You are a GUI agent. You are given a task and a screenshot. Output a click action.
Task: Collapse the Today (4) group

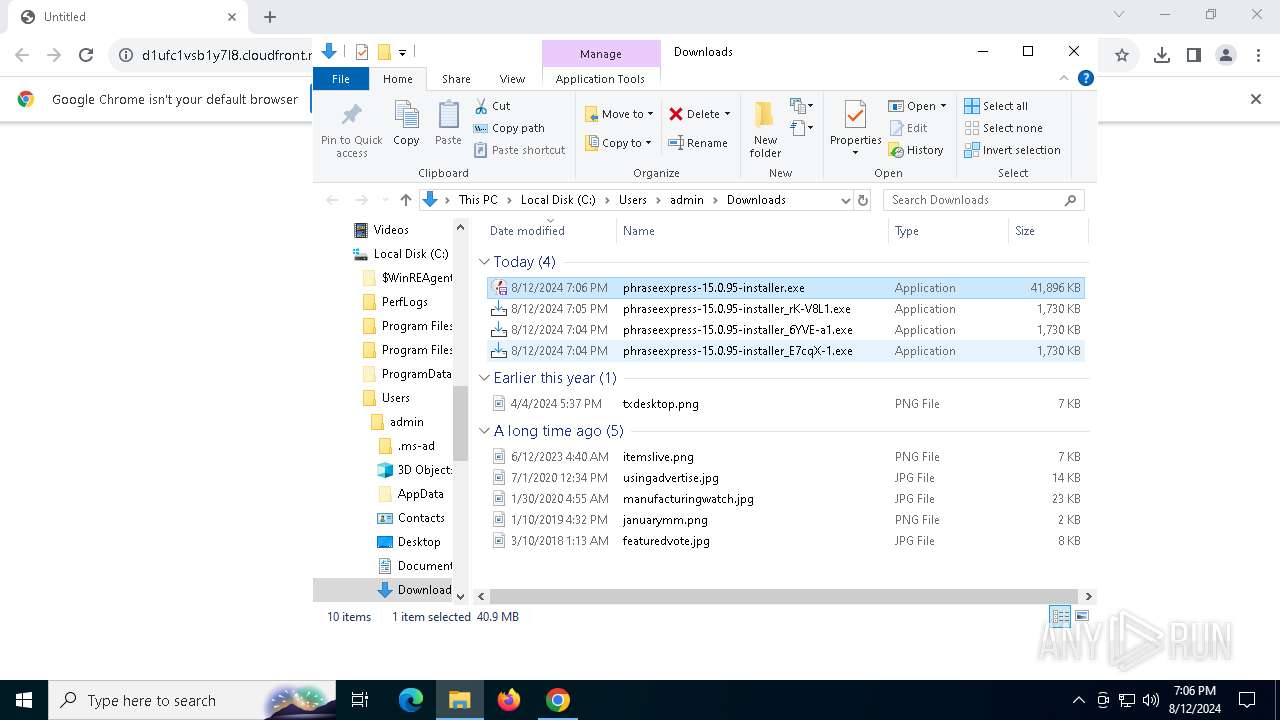485,262
